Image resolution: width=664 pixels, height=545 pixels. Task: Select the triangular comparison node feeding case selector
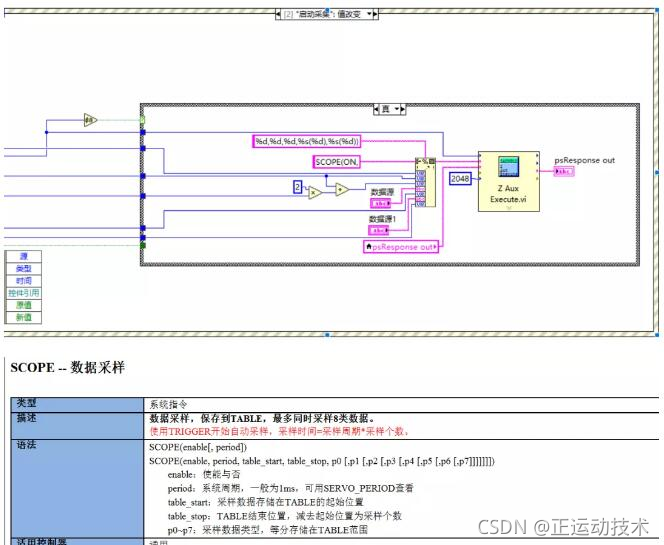[90, 120]
